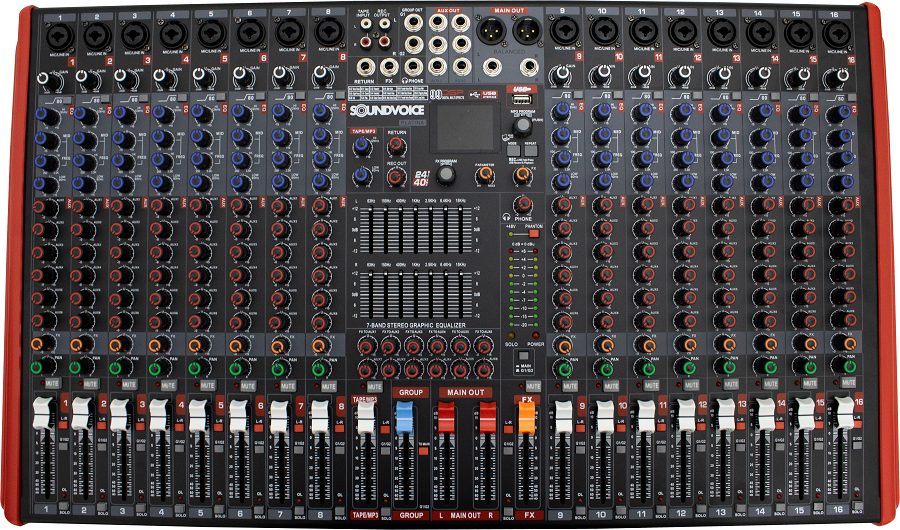Screen dimensions: 900x530
Task: Click the orange PARAMETER knob
Action: [485, 174]
